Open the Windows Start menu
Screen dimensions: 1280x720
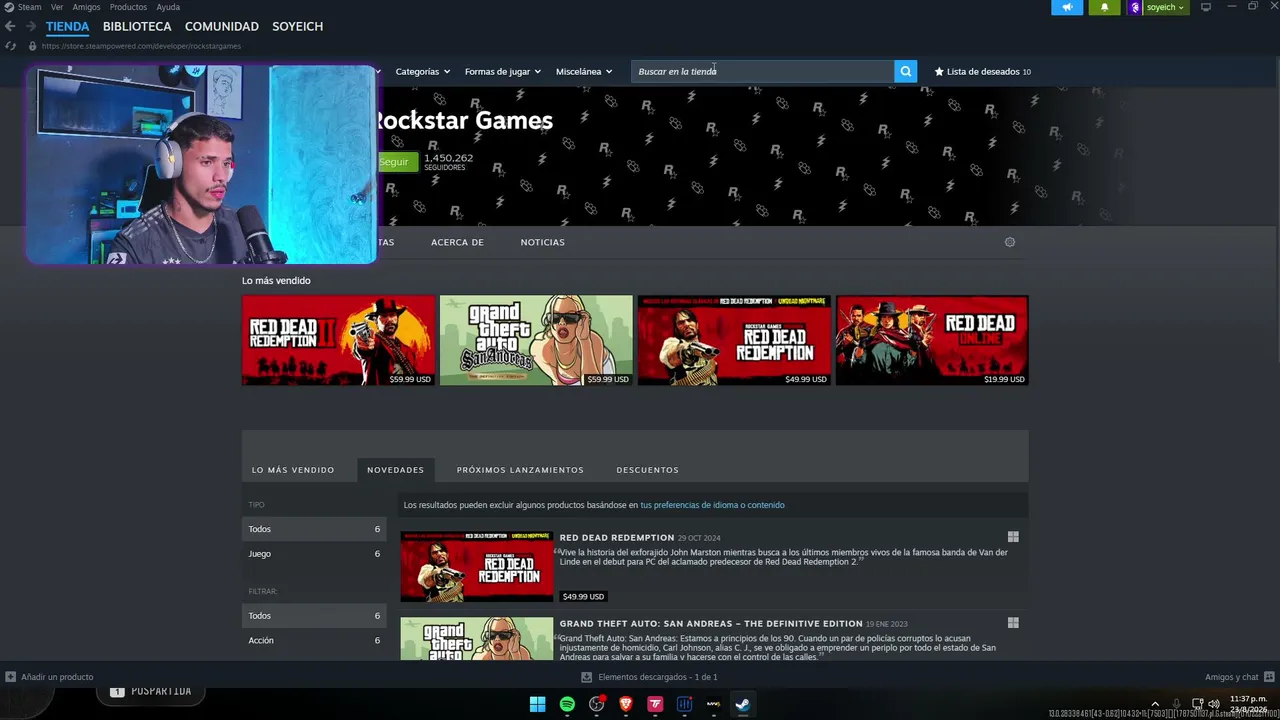537,704
